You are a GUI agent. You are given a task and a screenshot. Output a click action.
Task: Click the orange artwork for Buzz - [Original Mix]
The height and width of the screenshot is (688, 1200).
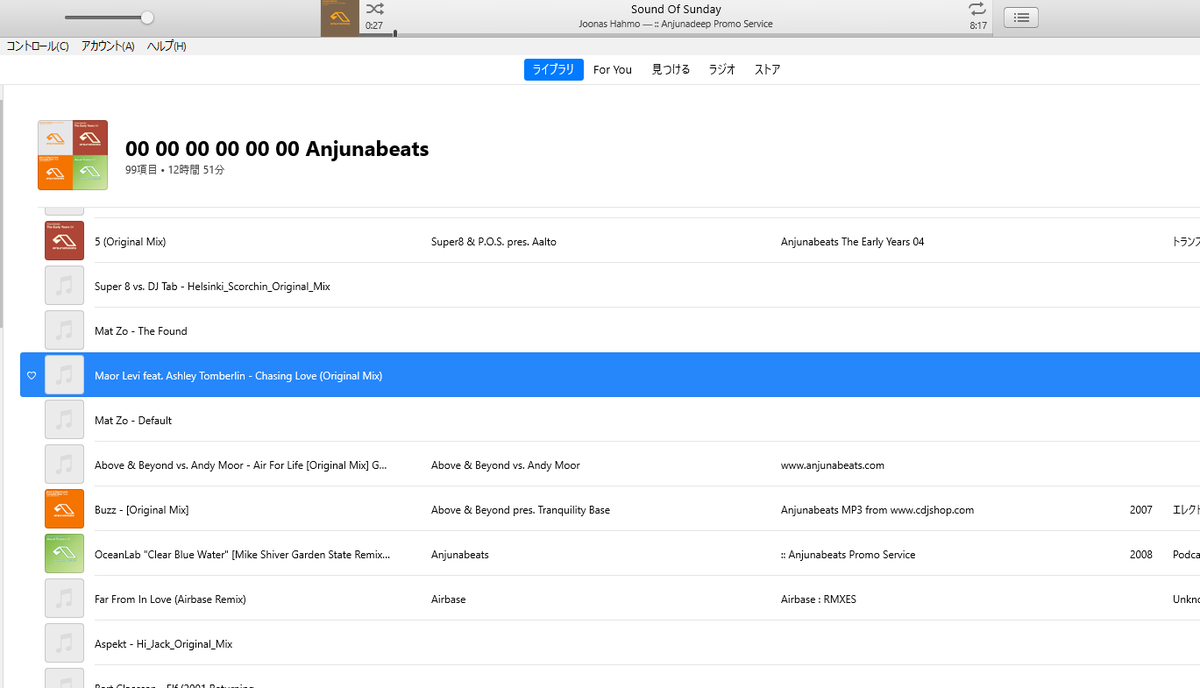[64, 509]
